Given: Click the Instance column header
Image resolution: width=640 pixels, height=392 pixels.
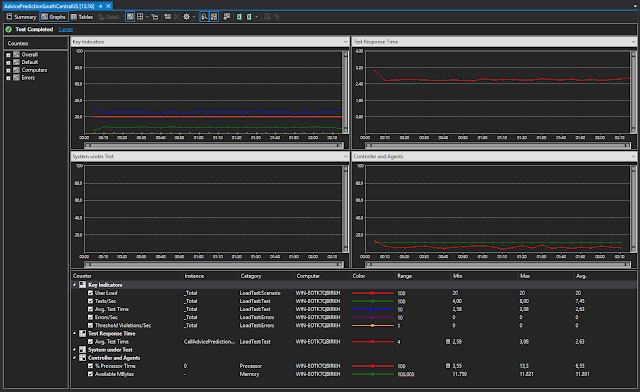Looking at the screenshot, I should point(210,276).
